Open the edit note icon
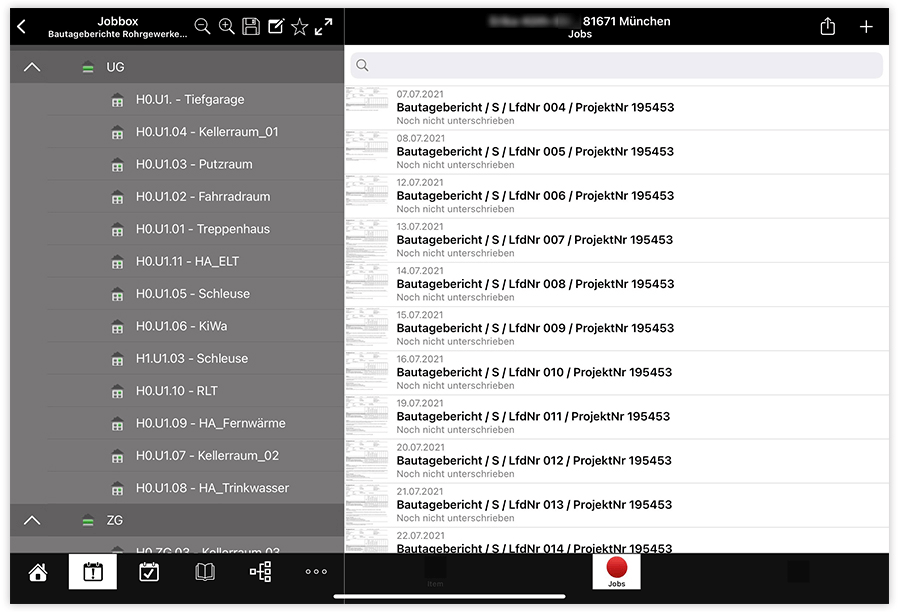 pyautogui.click(x=276, y=27)
